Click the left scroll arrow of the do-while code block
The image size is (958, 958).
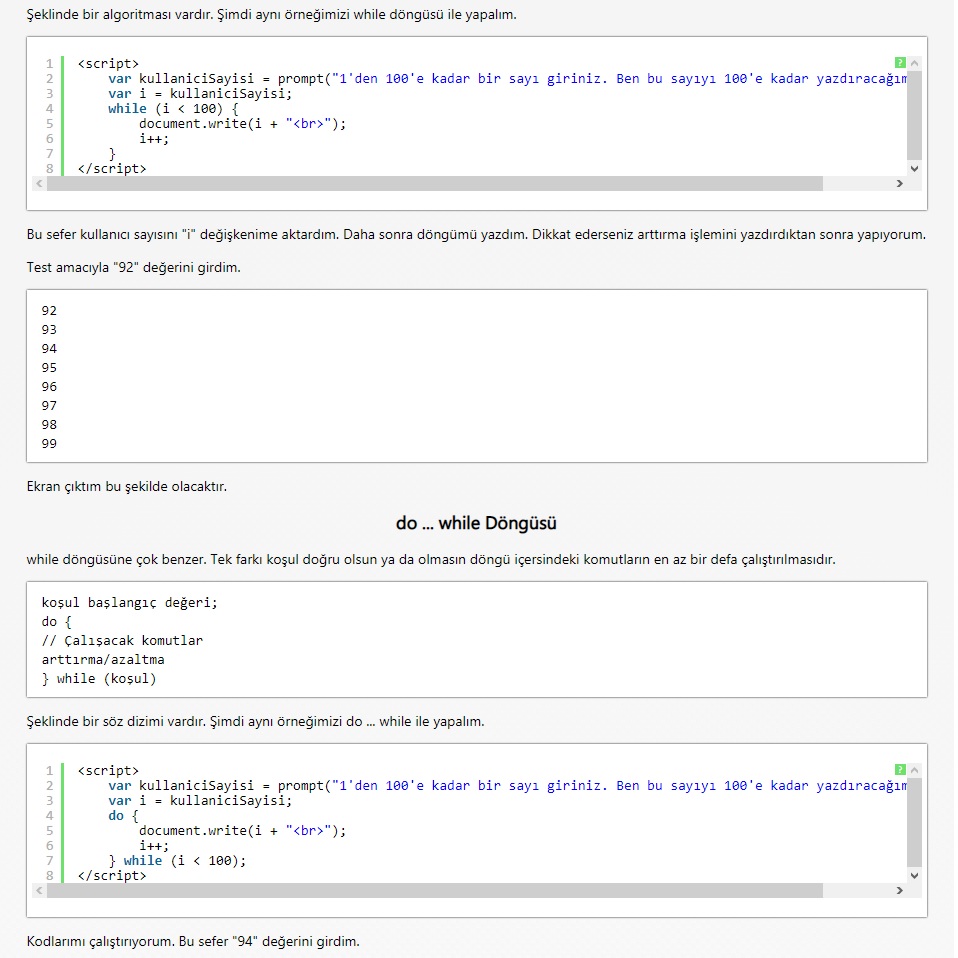coord(39,890)
